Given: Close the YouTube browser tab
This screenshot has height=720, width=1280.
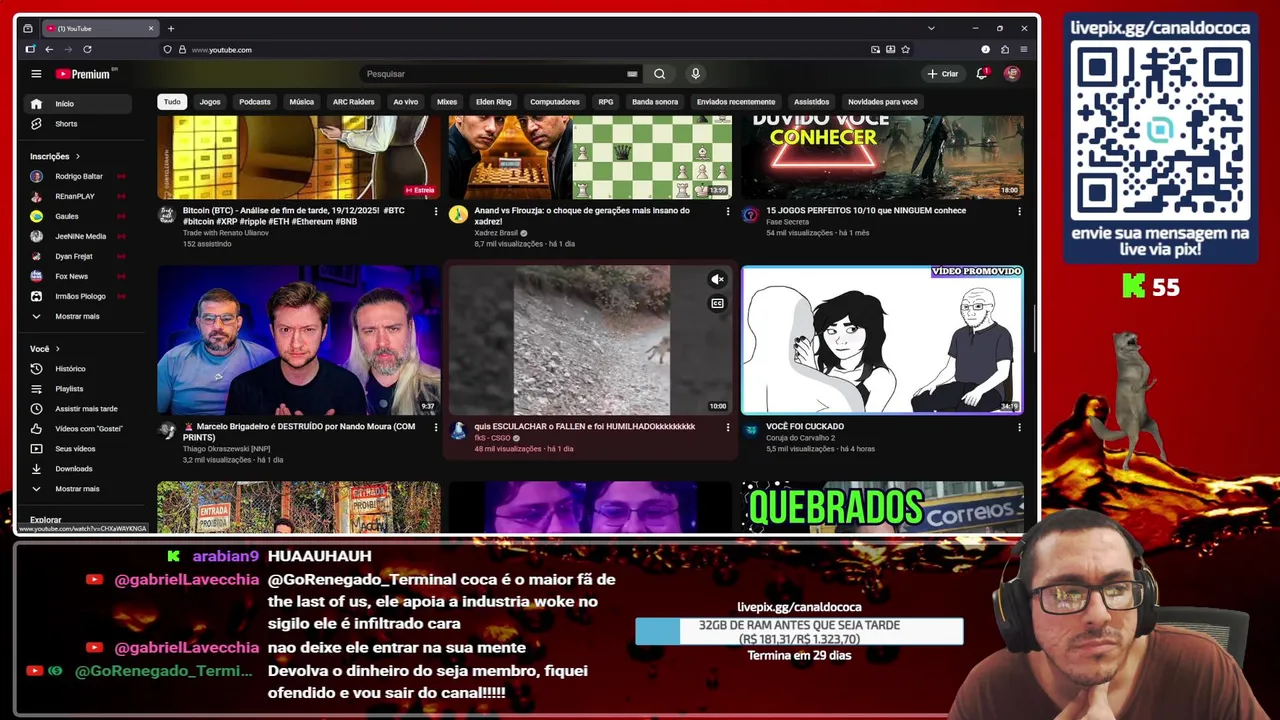Looking at the screenshot, I should tap(151, 28).
